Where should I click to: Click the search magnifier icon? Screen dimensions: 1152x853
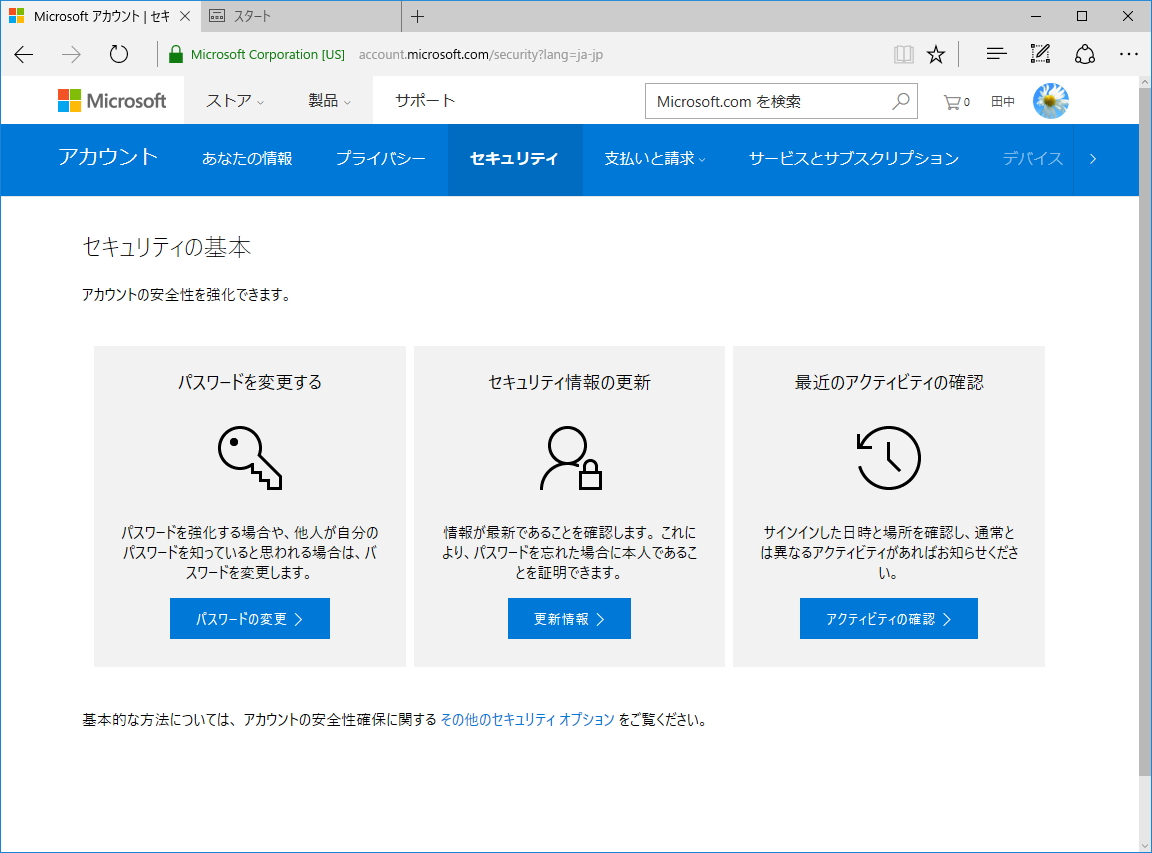(x=899, y=100)
